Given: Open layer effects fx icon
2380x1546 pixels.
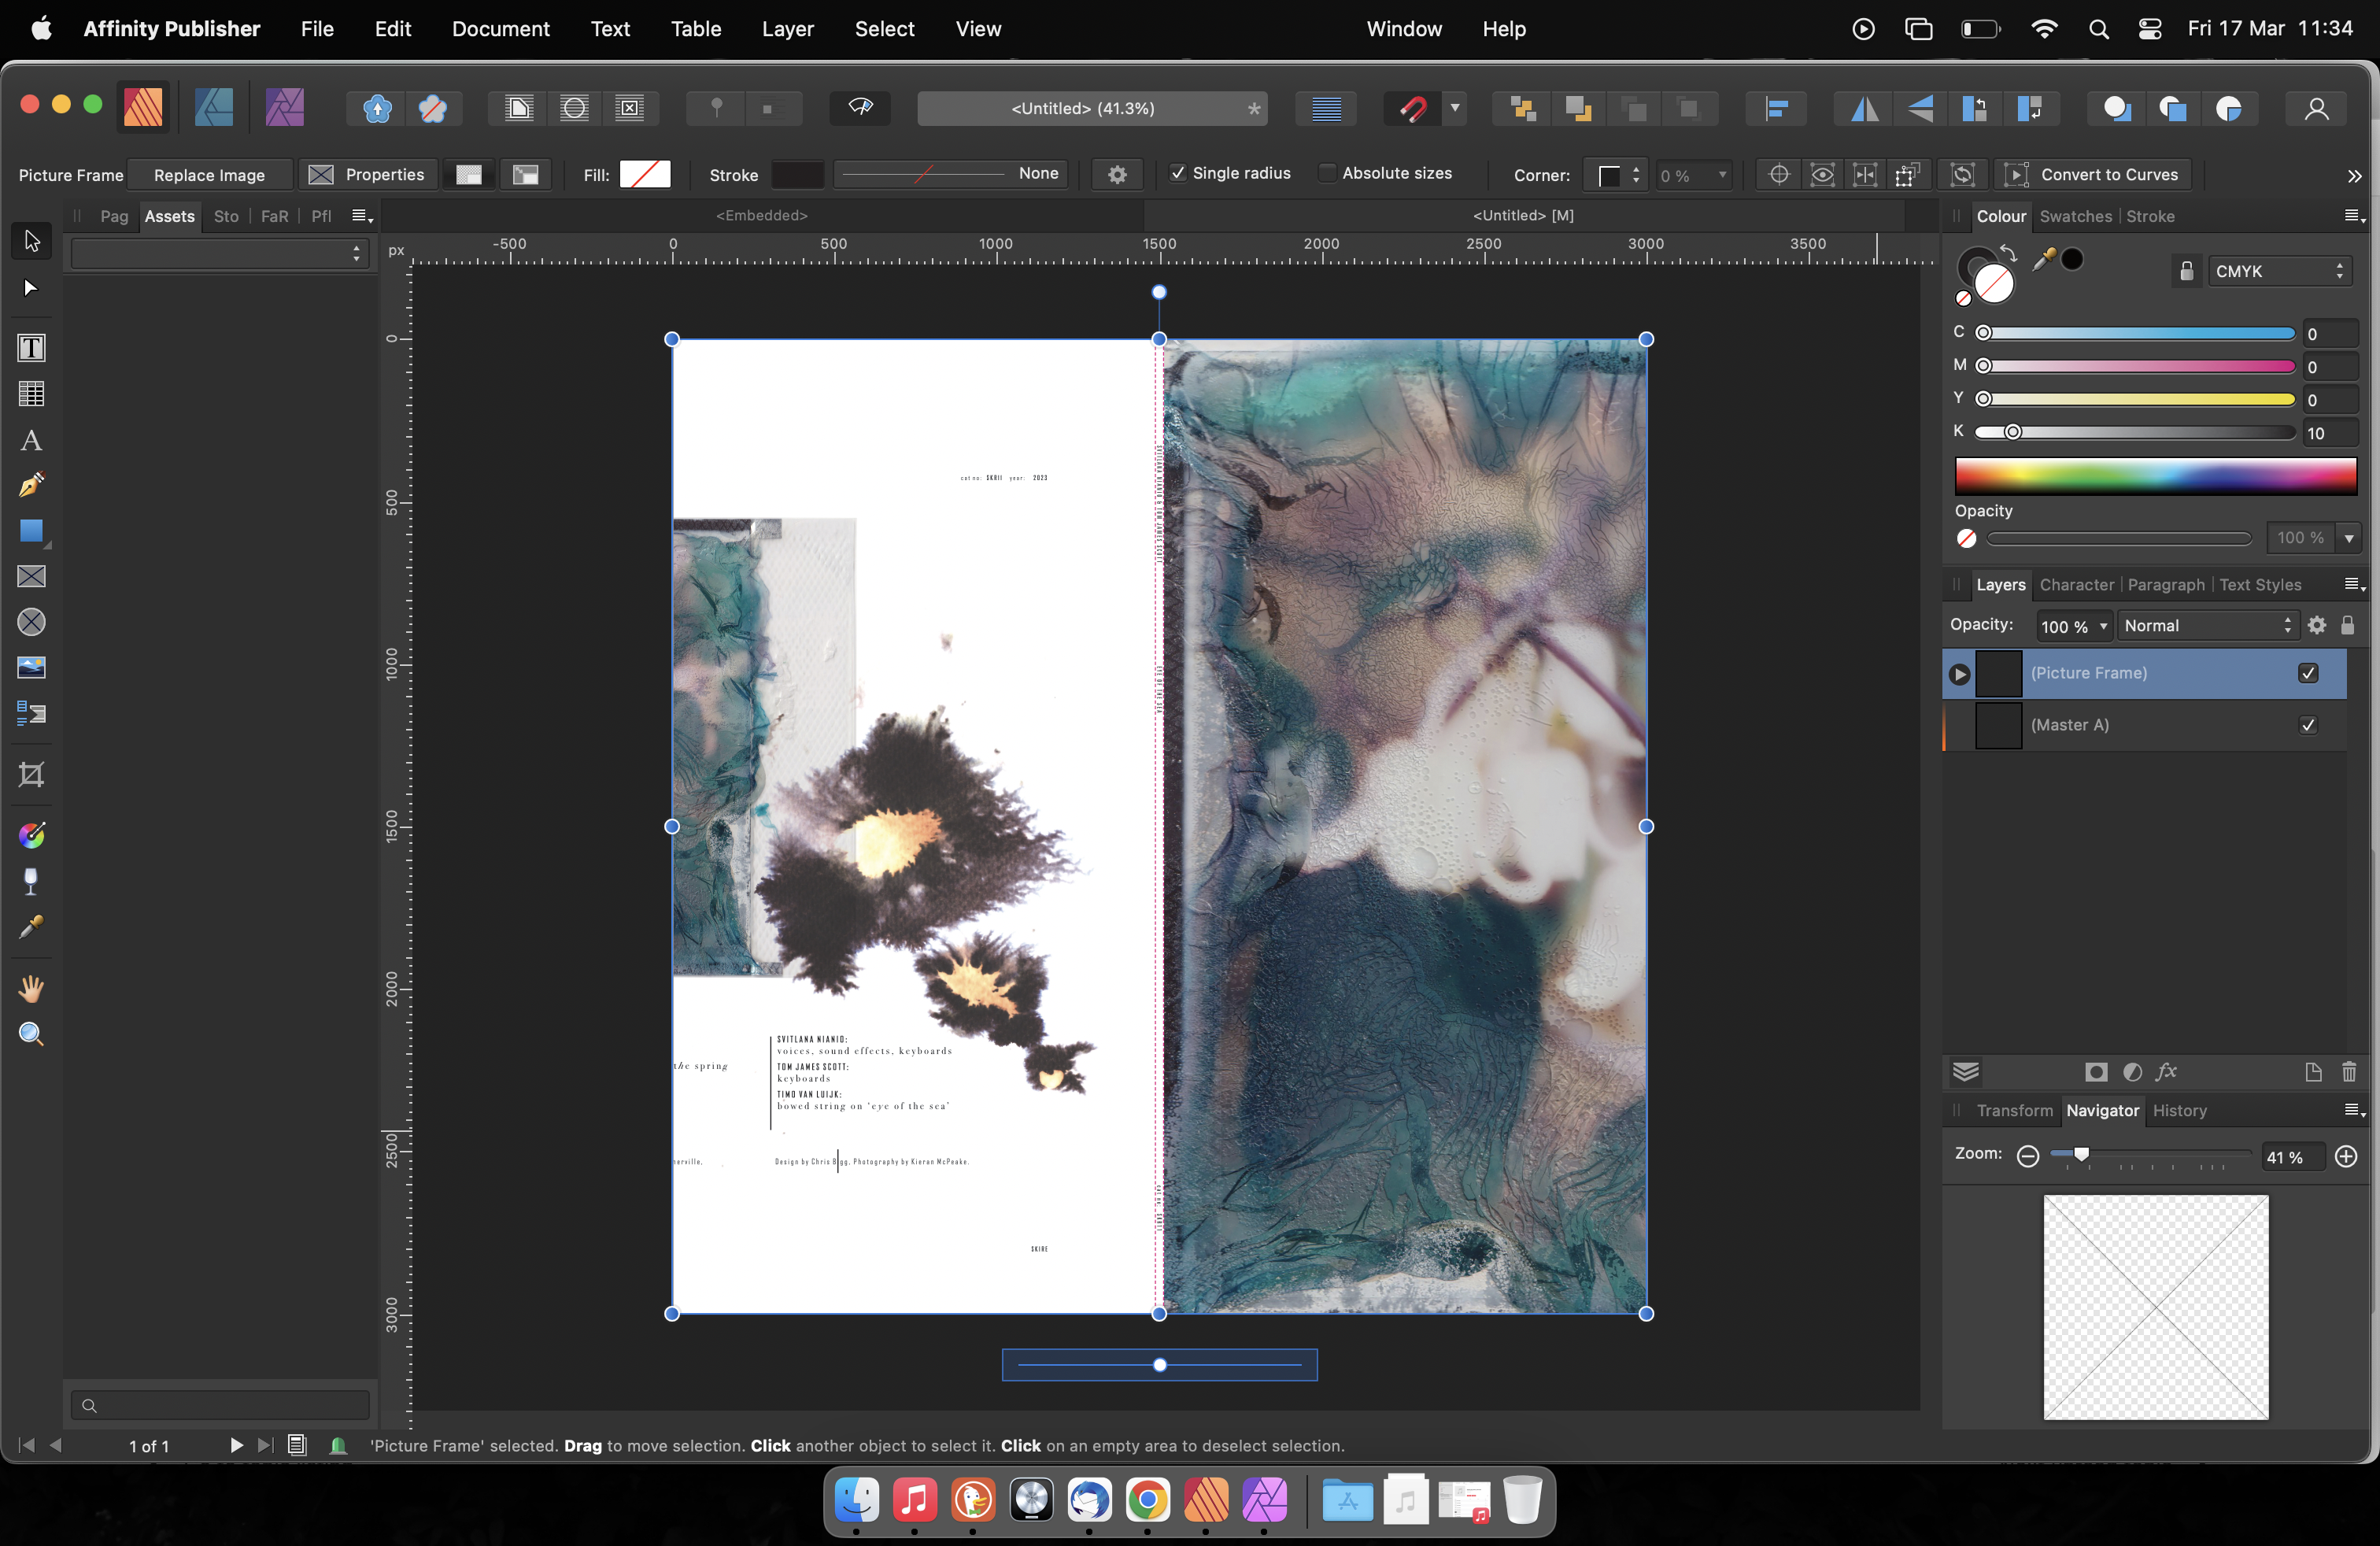Looking at the screenshot, I should (2166, 1072).
